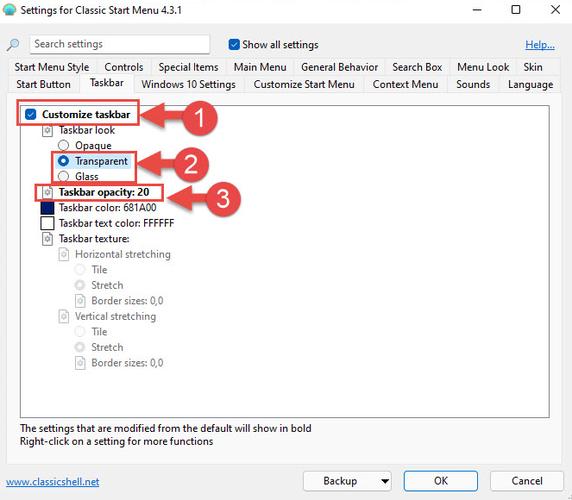
Task: Switch to the Skin tab
Action: tap(533, 67)
